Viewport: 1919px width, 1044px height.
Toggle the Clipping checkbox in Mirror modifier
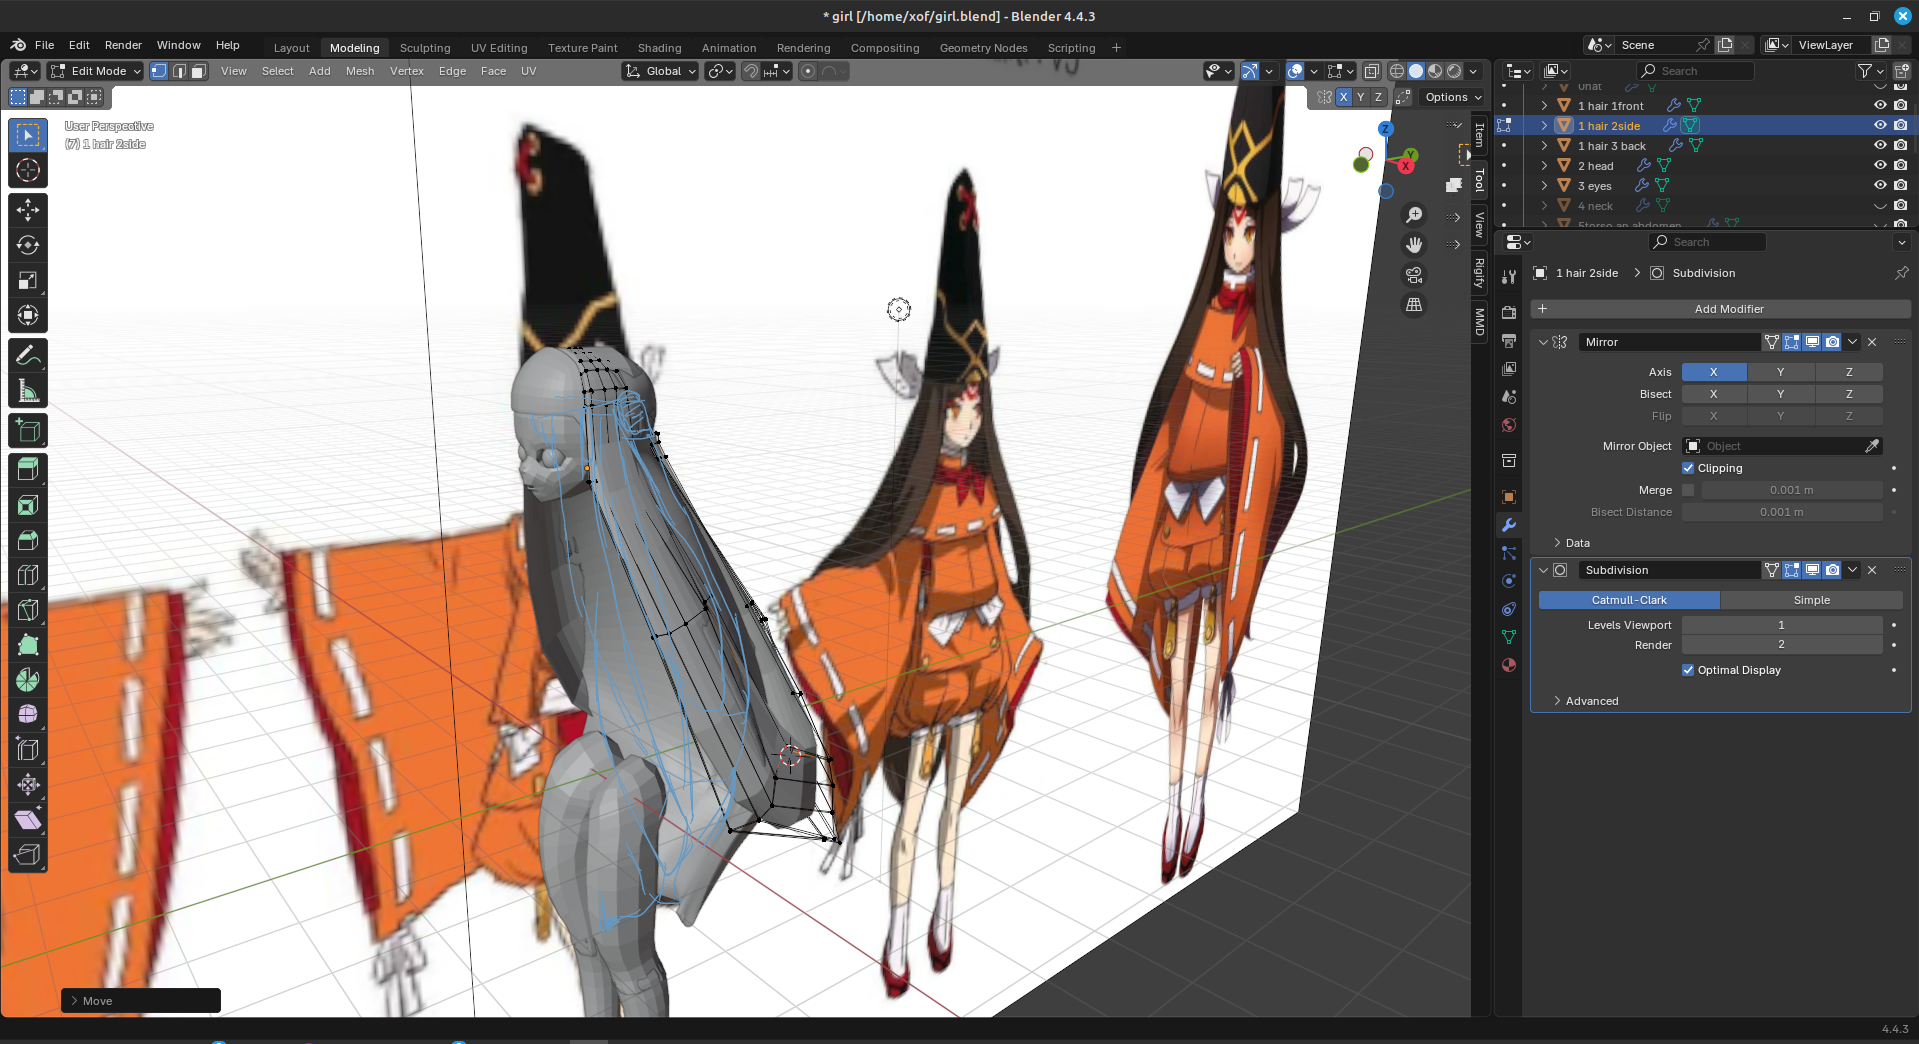(1688, 468)
